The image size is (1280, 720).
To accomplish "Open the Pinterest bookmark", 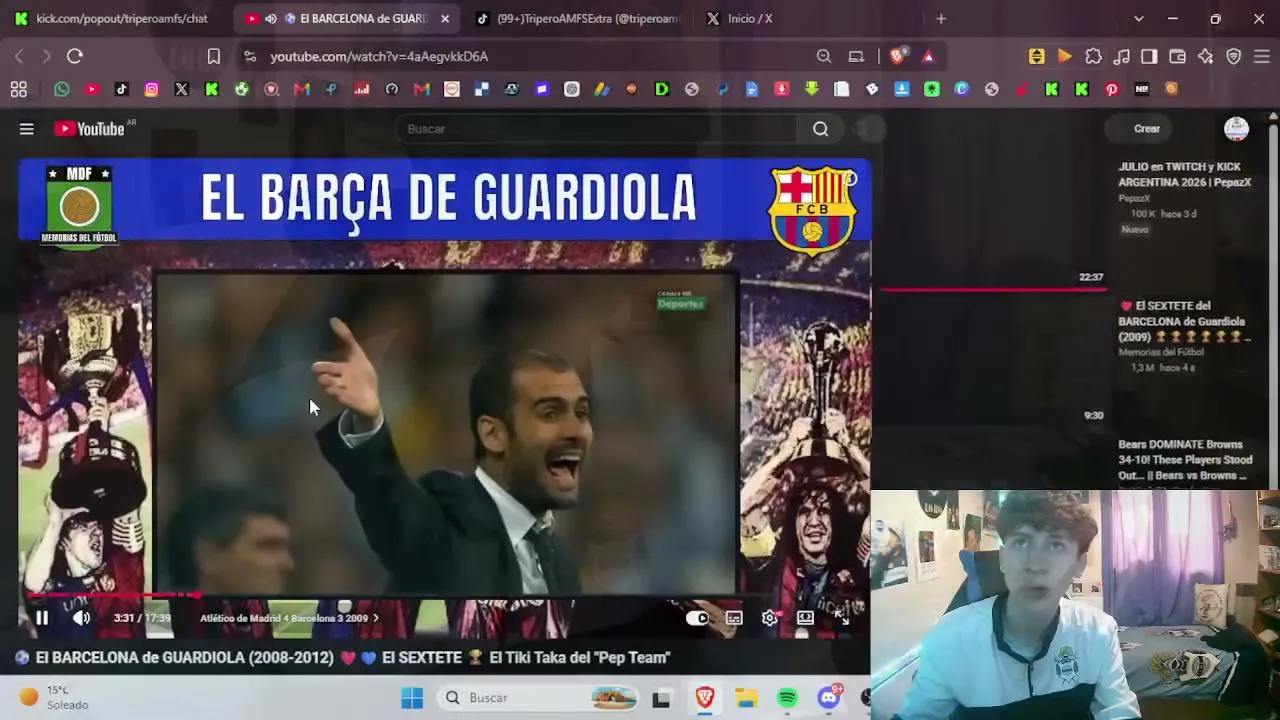I will click(1112, 90).
